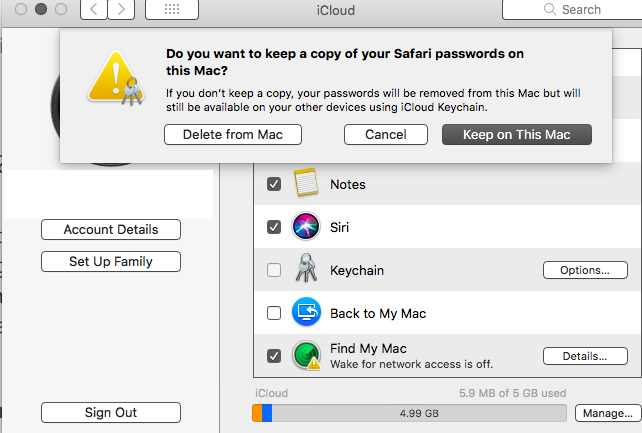Click the magnifier icon in Search field
Screen dimensions: 642x433
tap(549, 9)
